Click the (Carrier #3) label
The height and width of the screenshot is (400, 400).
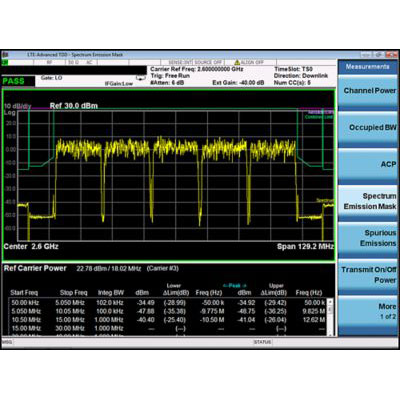(163, 269)
